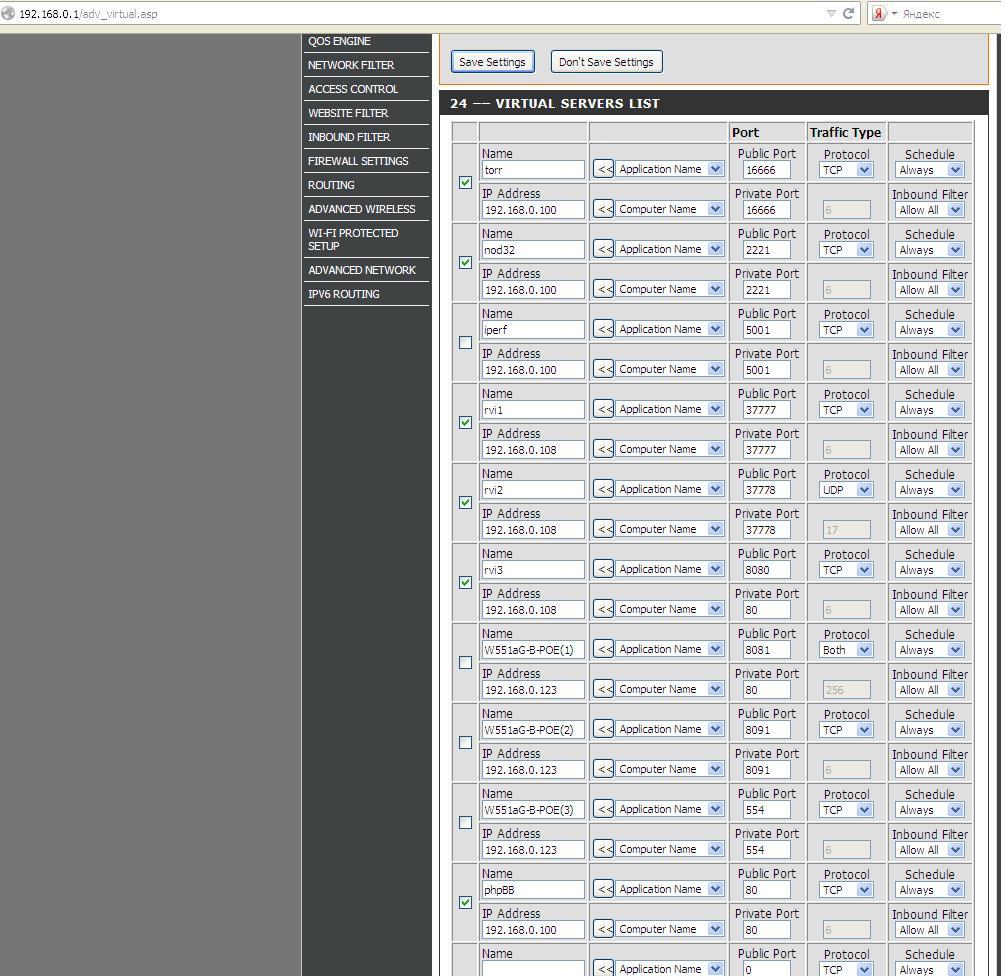
Task: Open Access Control in sidebar
Action: [x=367, y=89]
